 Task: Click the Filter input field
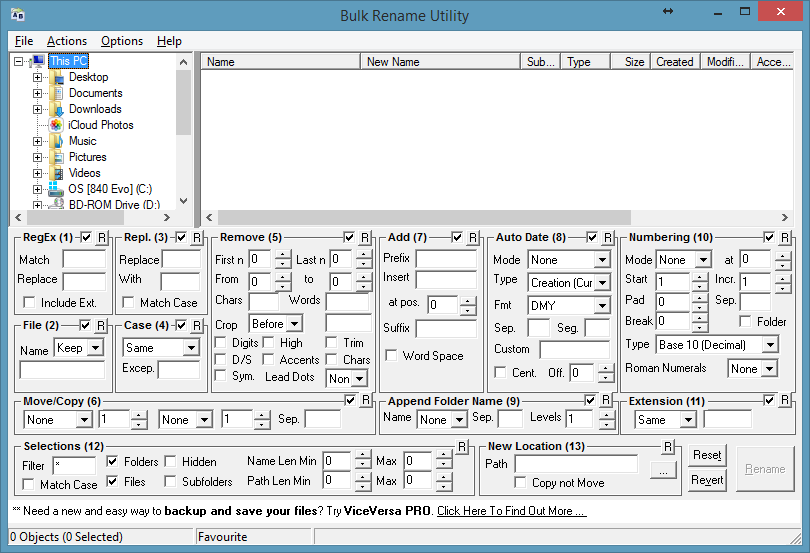coord(74,466)
